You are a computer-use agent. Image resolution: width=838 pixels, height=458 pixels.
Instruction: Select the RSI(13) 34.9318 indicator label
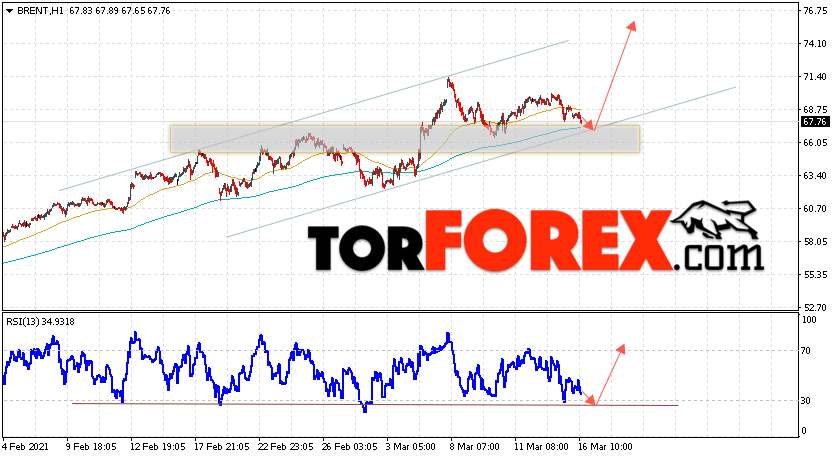[41, 322]
